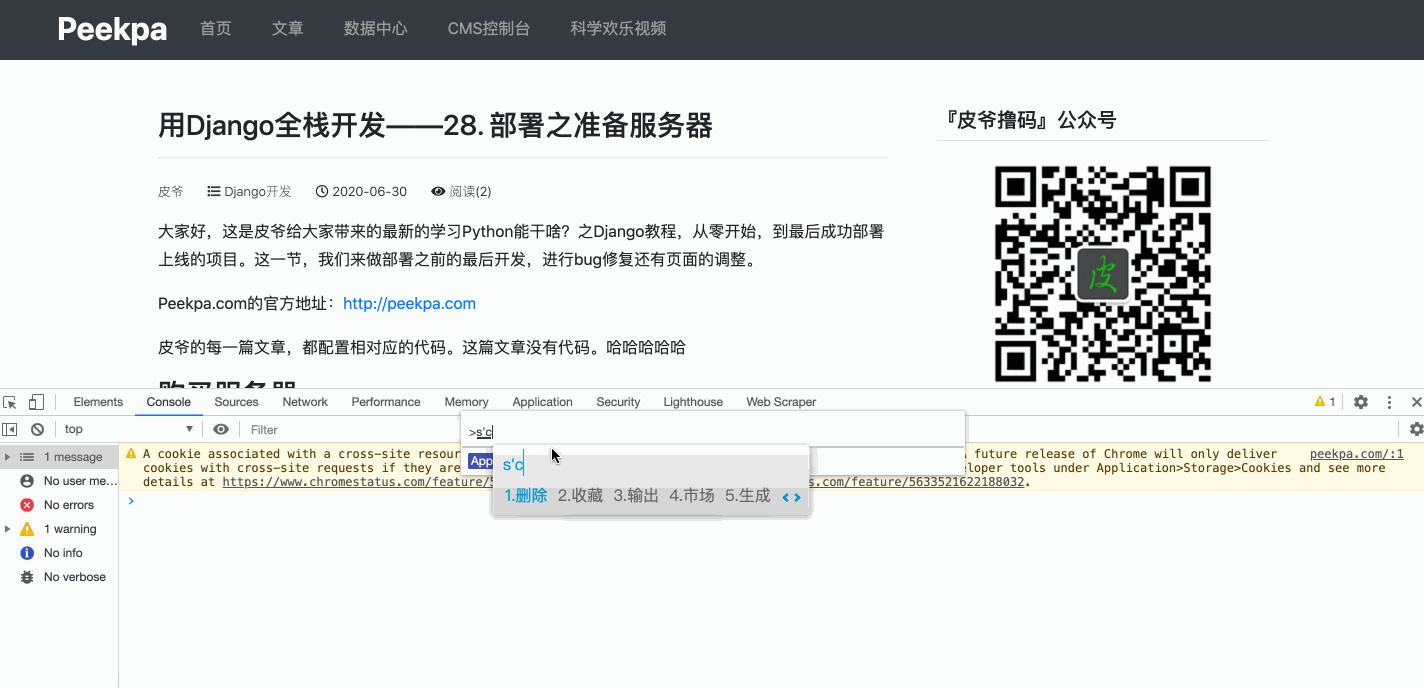Open the Peekpa site logo link
1424x688 pixels.
112,29
